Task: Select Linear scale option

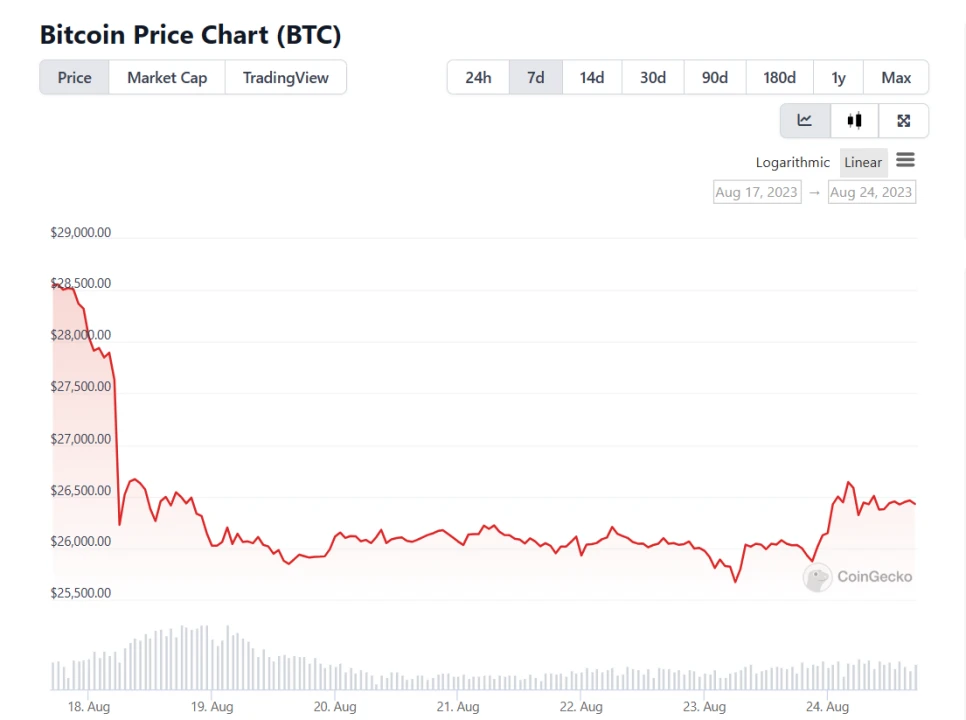Action: click(x=863, y=162)
